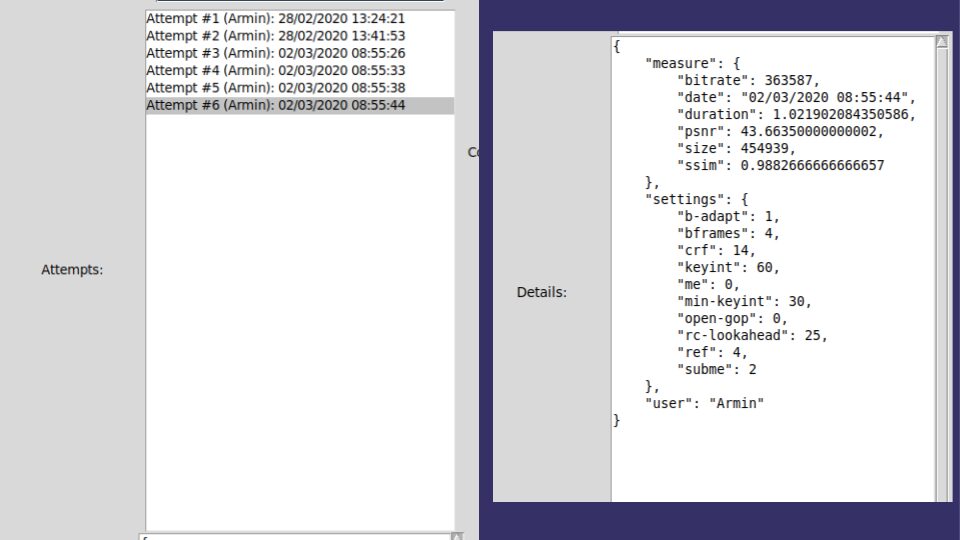Click the Details vertical scrollbar track

point(942,276)
